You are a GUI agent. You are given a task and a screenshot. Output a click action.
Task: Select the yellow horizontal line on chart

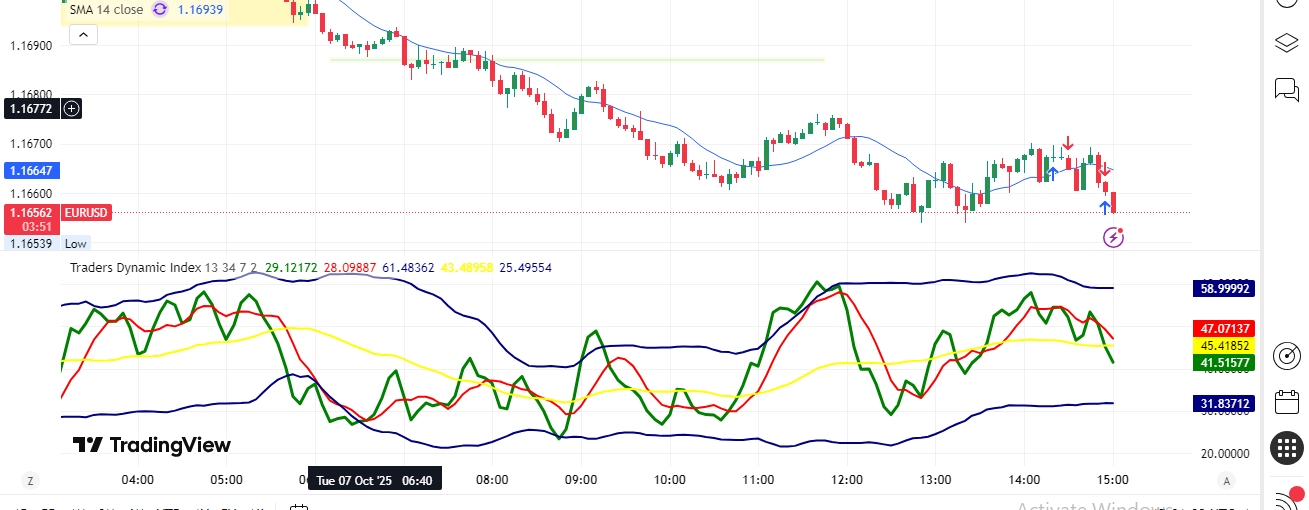(577, 60)
